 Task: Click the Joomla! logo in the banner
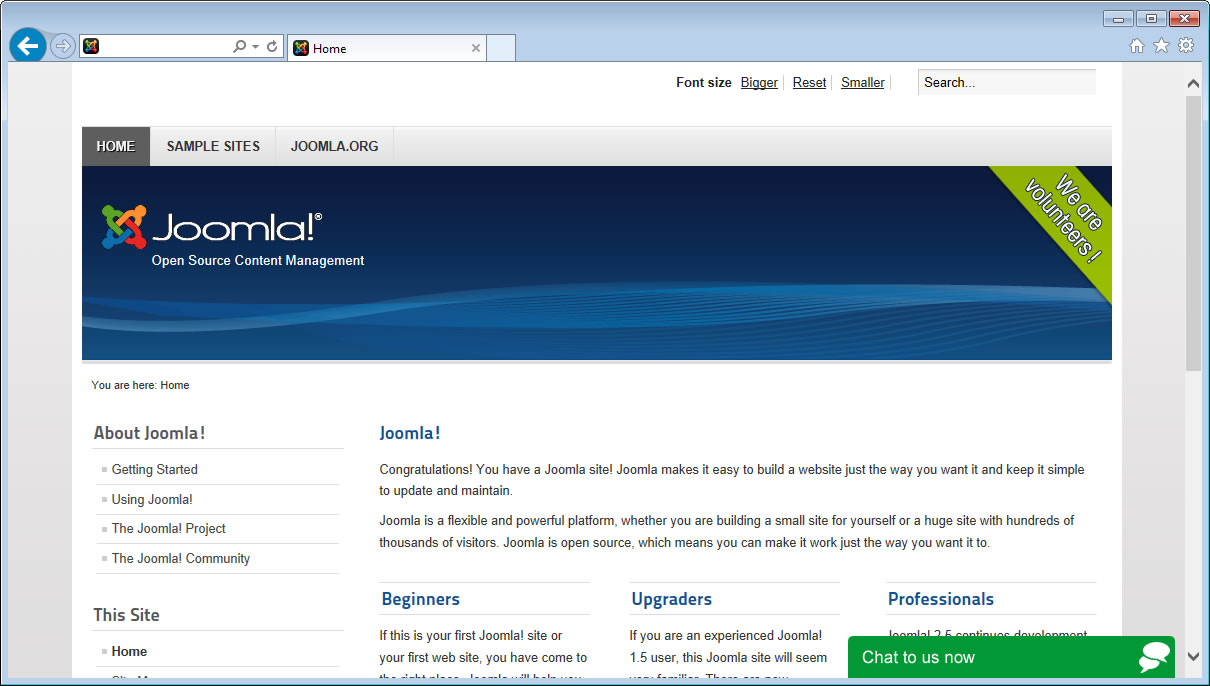(212, 227)
